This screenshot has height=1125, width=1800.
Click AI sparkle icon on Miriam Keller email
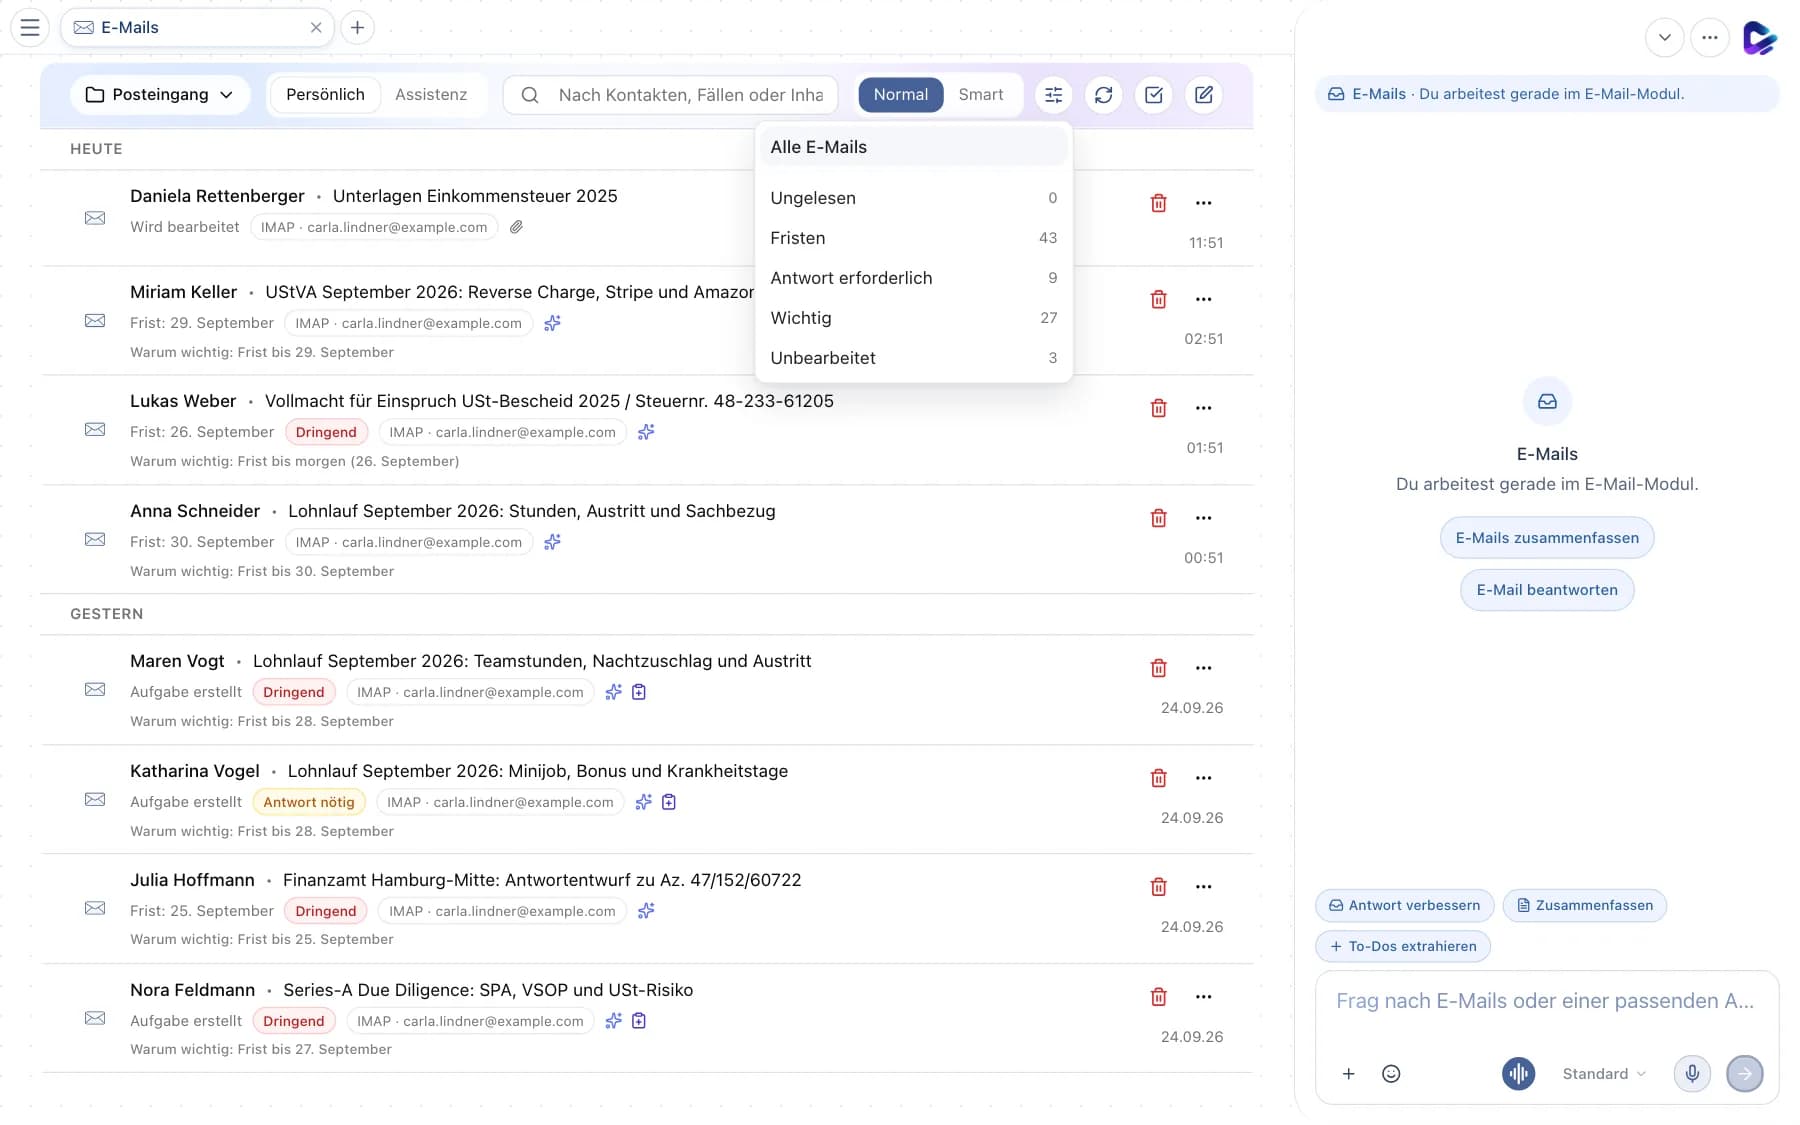pyautogui.click(x=552, y=323)
